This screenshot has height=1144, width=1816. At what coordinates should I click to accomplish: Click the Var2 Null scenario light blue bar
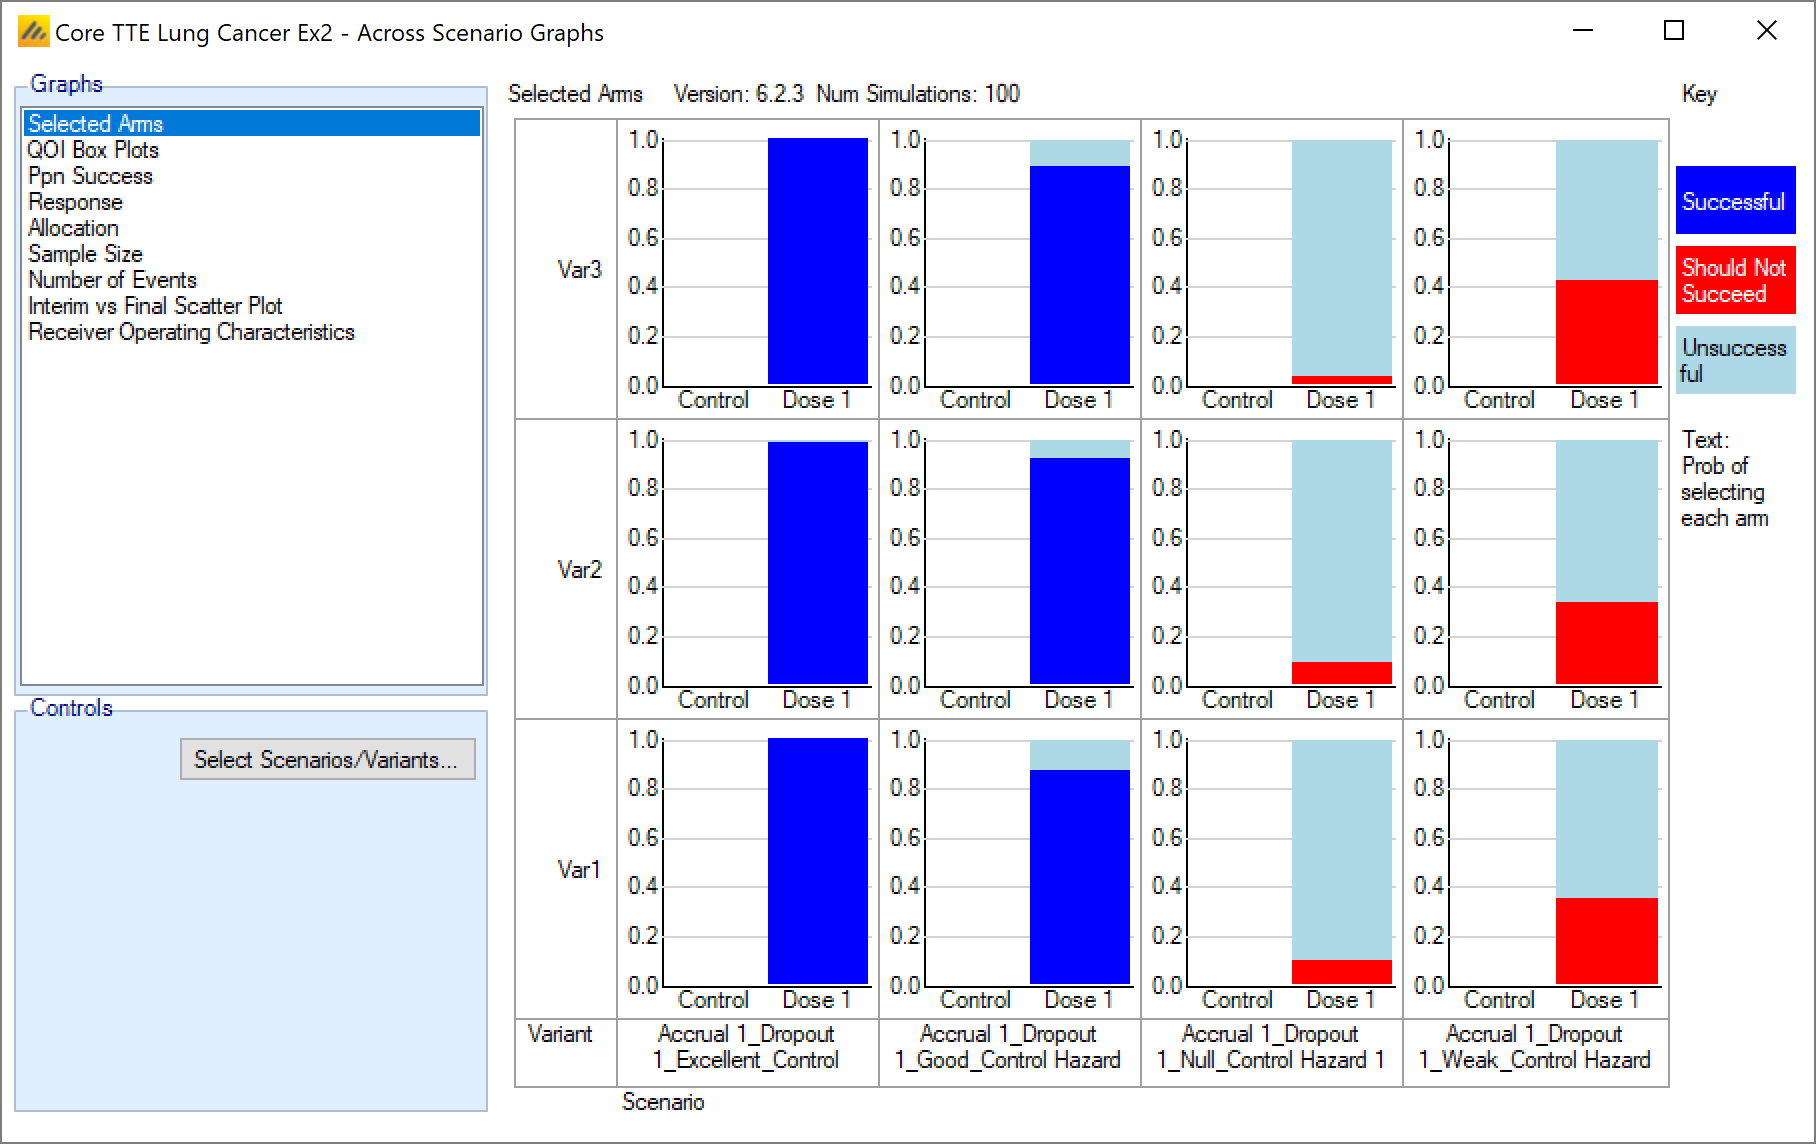pos(1341,550)
